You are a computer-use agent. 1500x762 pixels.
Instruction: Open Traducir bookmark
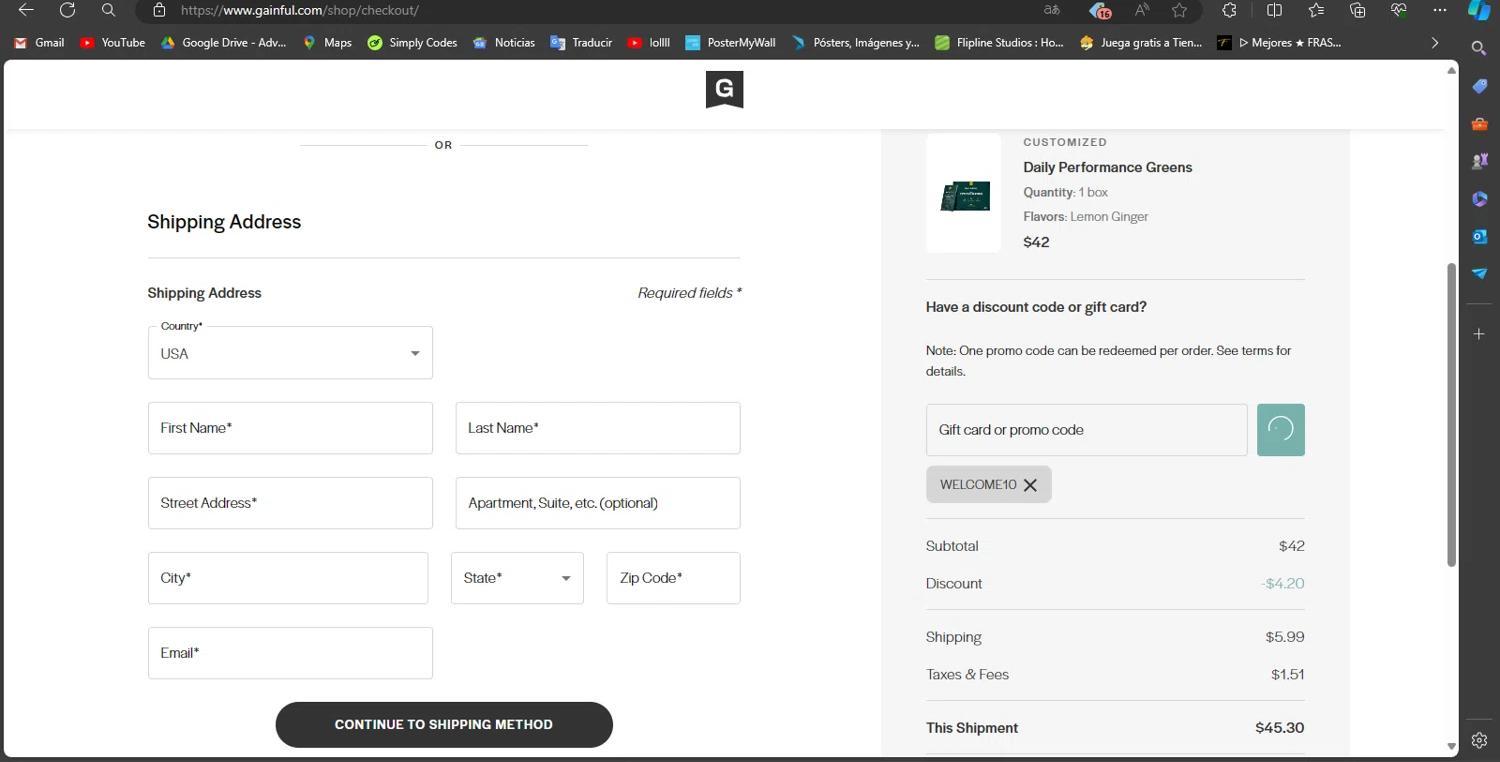pos(581,43)
